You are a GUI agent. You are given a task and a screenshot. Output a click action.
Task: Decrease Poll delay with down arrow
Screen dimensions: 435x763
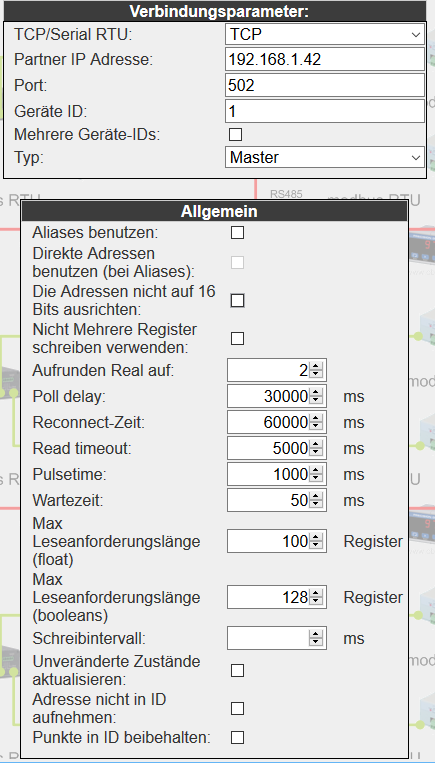(x=316, y=401)
